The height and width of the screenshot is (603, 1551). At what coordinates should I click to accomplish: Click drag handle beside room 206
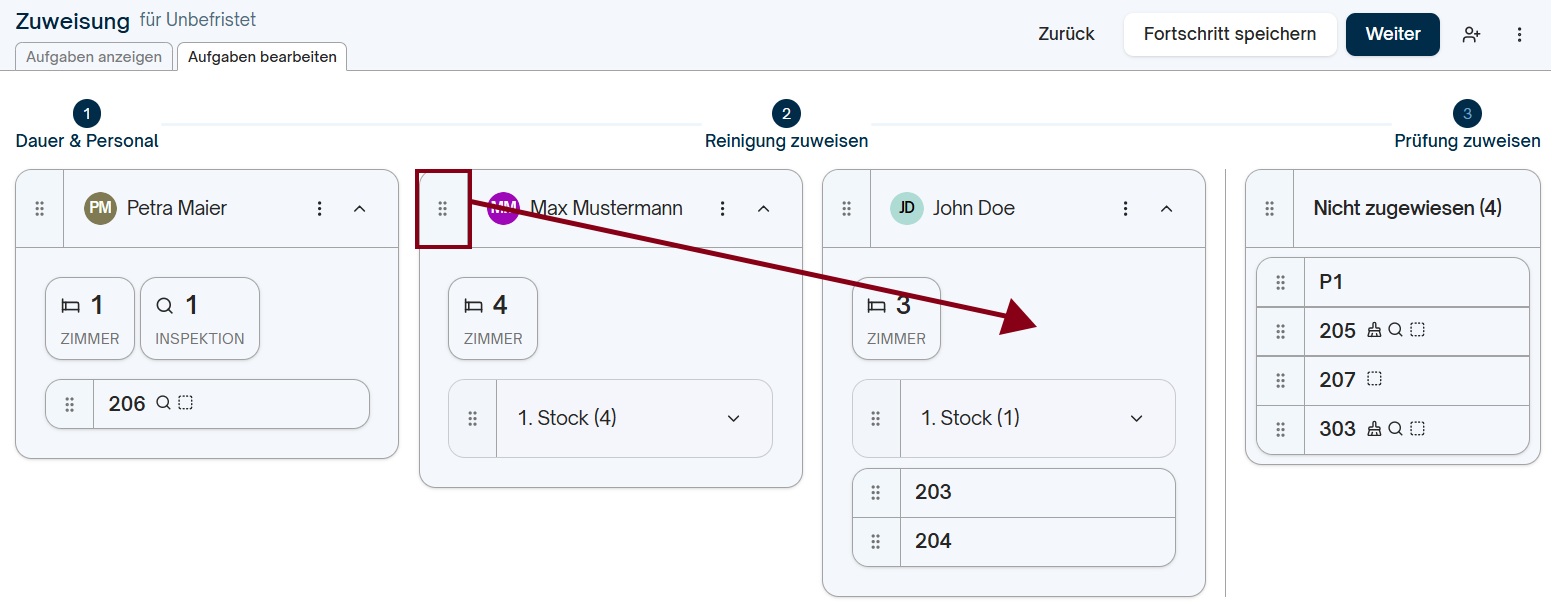[x=70, y=404]
